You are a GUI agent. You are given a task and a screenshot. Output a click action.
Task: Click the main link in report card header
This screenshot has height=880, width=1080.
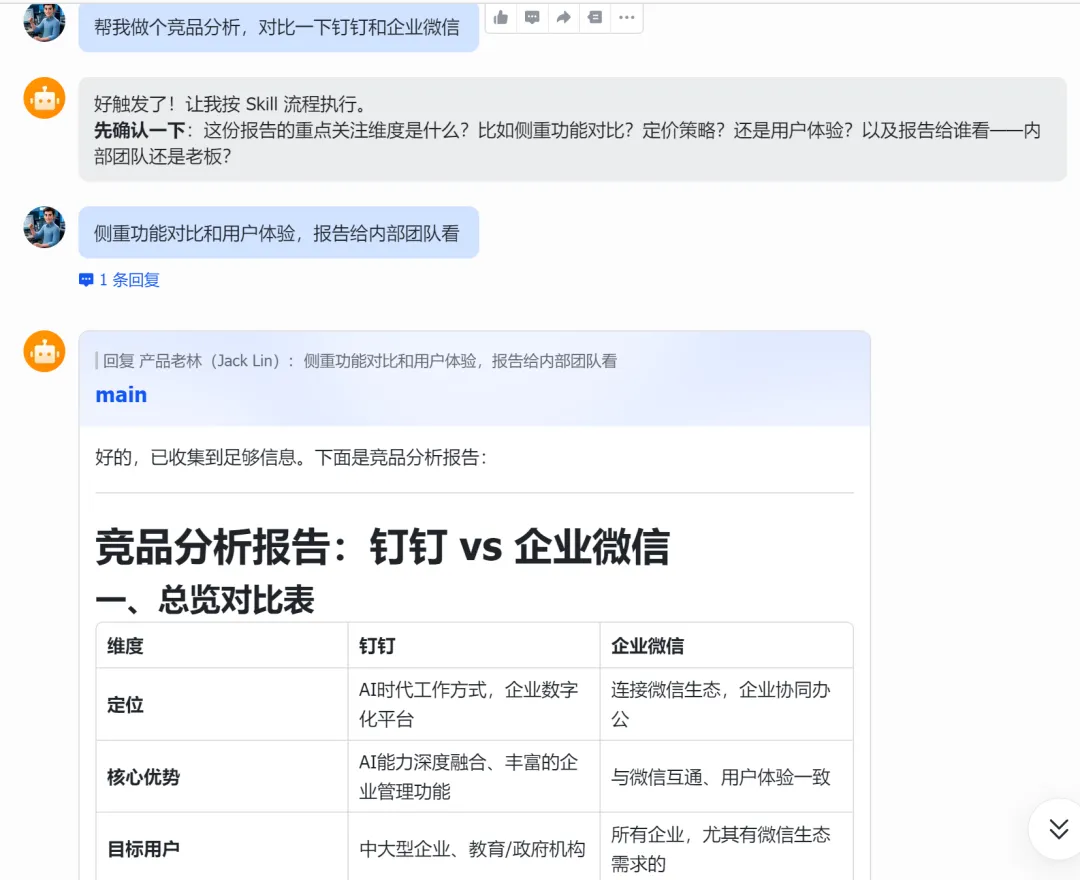(121, 395)
